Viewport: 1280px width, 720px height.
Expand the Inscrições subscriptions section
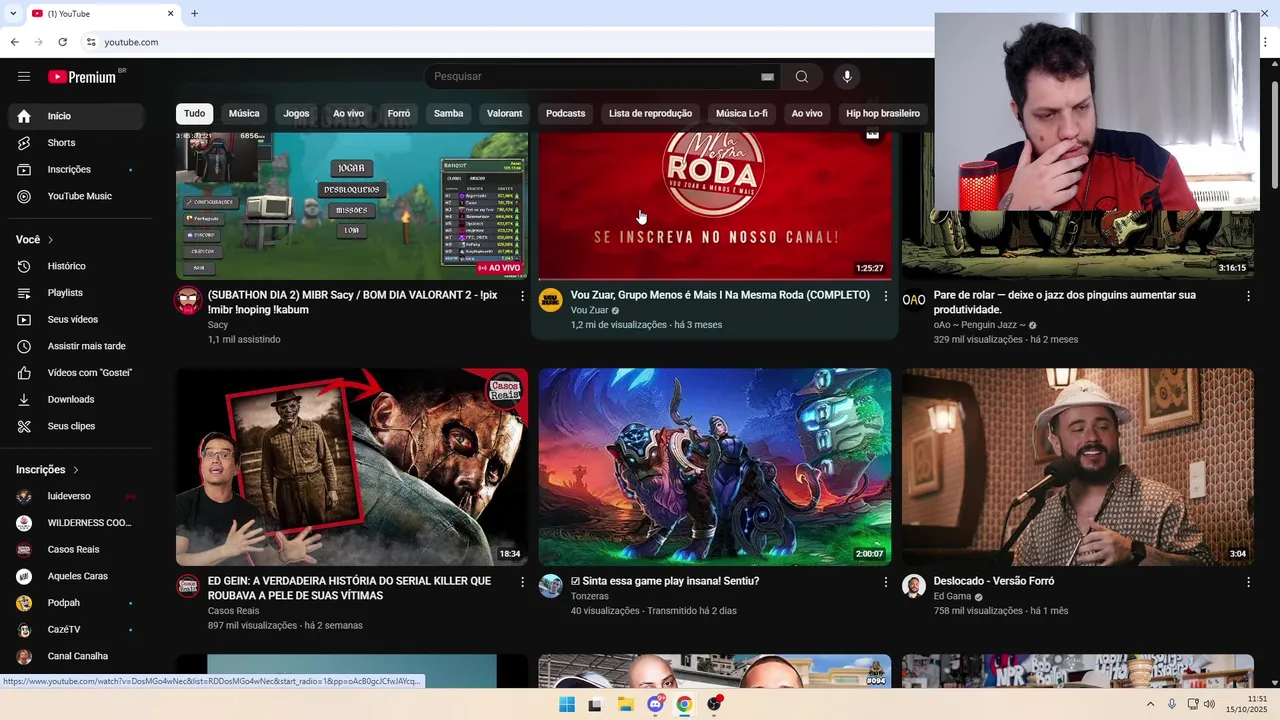tap(47, 470)
